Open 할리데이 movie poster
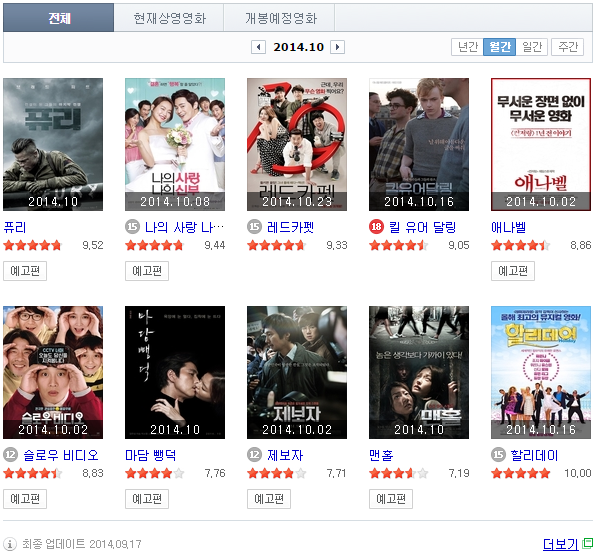 541,373
